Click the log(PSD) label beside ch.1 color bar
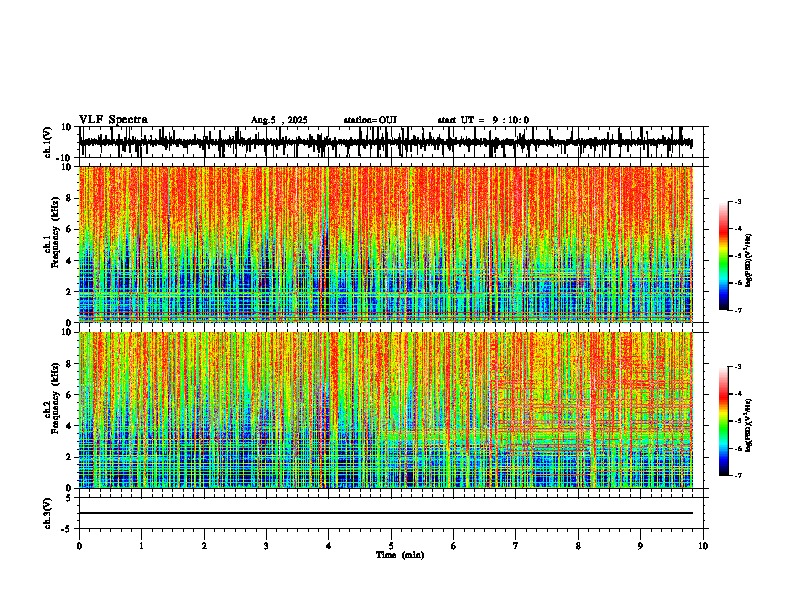This screenshot has width=792, height=612. 748,260
